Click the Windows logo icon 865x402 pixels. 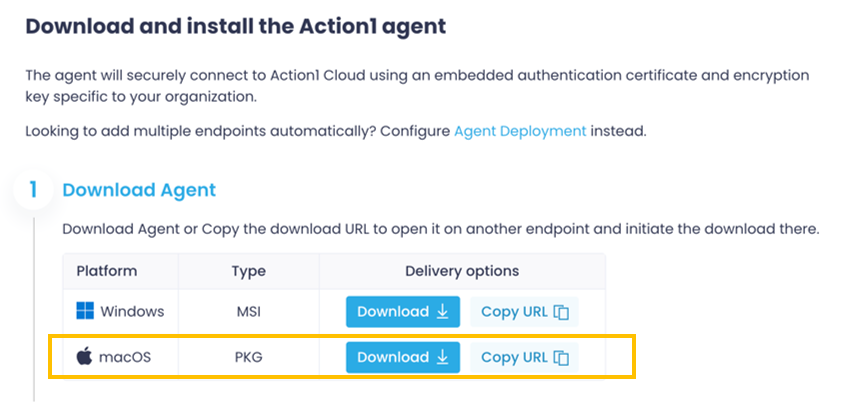84,311
